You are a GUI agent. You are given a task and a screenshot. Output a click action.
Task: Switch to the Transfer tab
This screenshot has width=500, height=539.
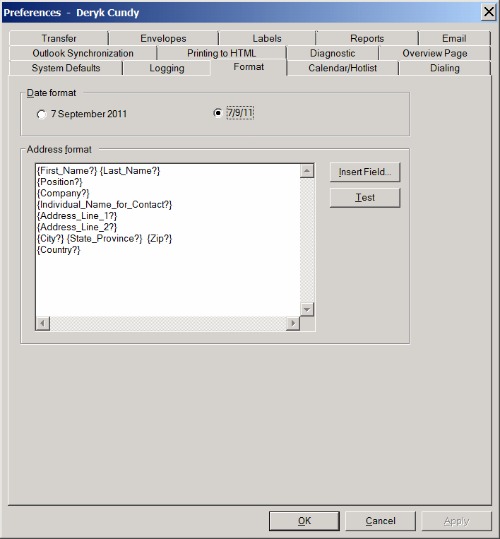pos(59,38)
